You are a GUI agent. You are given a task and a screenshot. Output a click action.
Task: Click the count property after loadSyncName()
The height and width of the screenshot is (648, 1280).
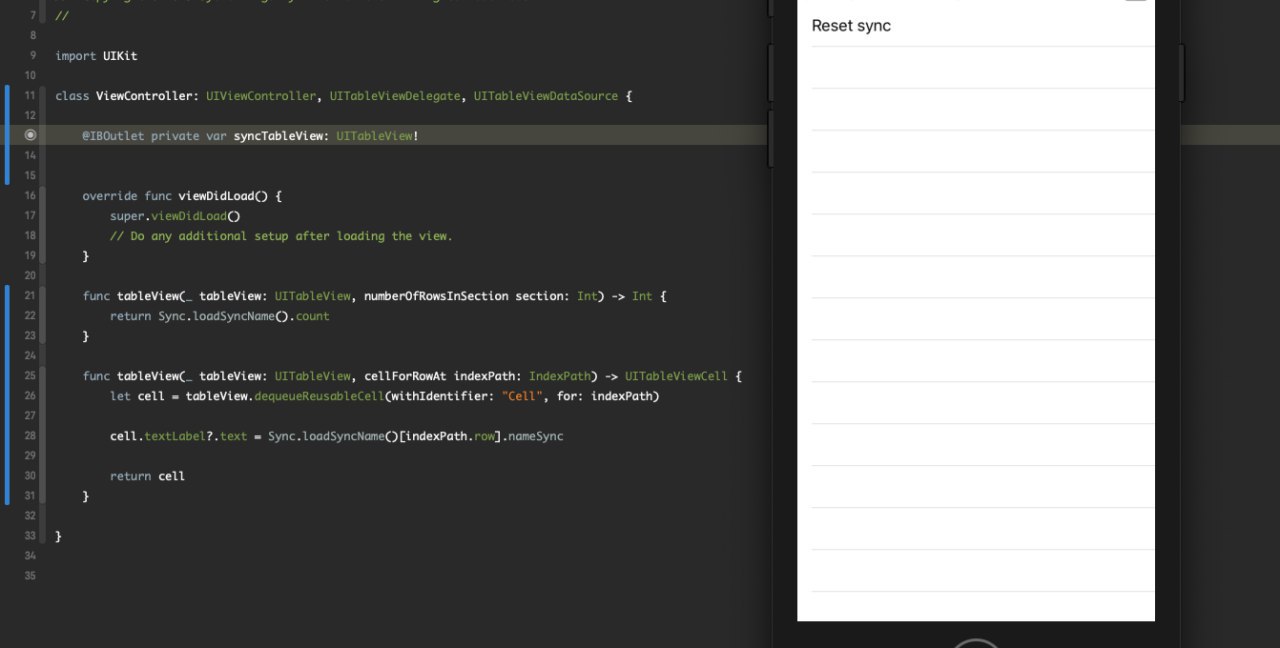coord(312,316)
